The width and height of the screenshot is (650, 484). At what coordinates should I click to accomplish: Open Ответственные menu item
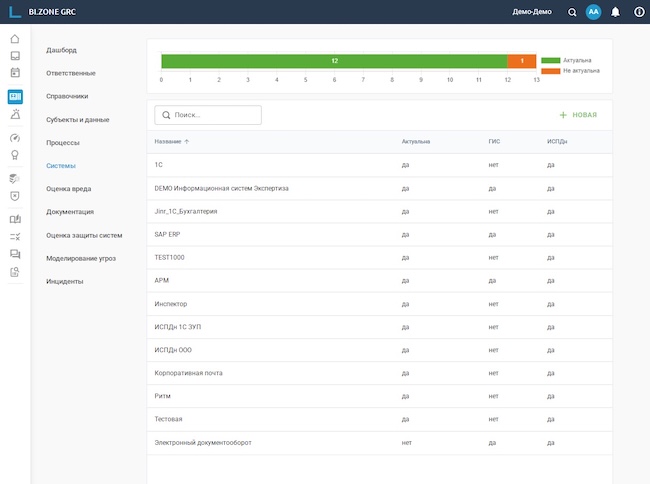tap(71, 73)
